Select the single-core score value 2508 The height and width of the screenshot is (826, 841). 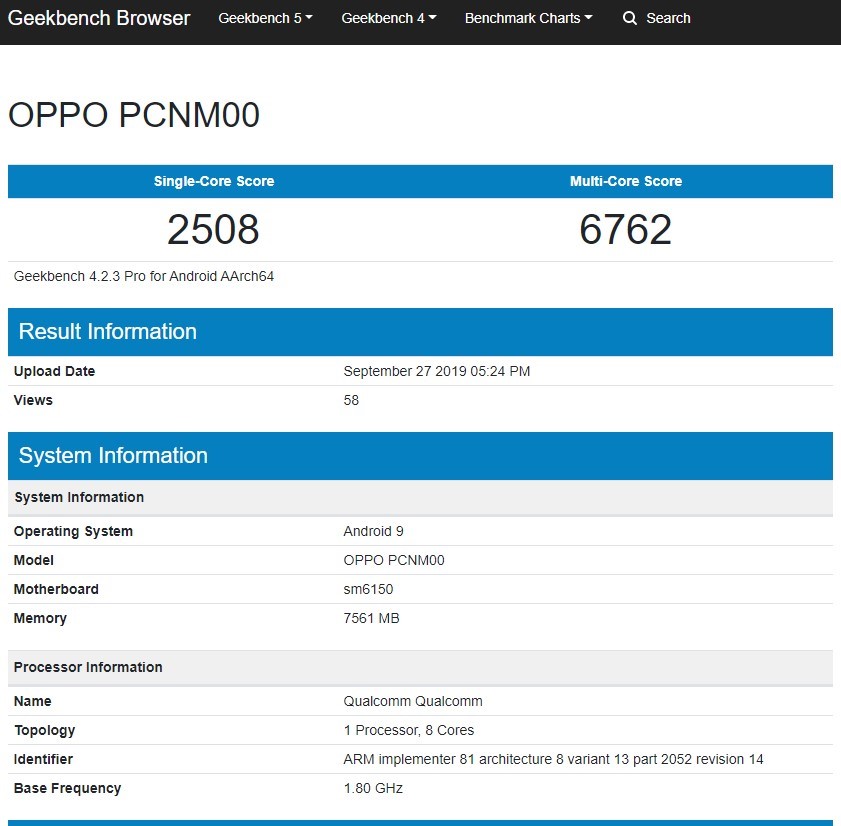point(213,230)
